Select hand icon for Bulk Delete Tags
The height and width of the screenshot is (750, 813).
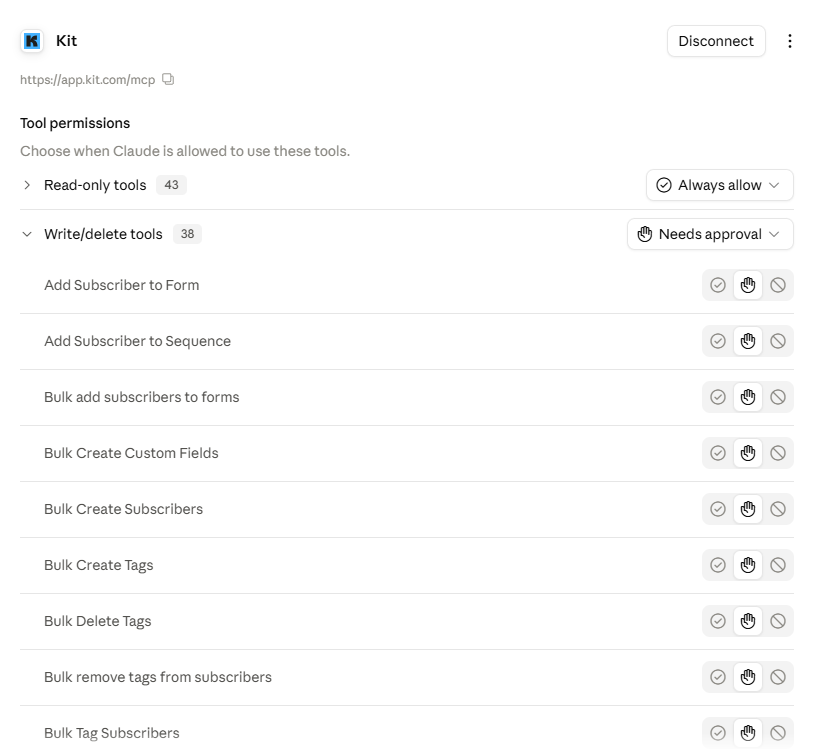coord(748,621)
